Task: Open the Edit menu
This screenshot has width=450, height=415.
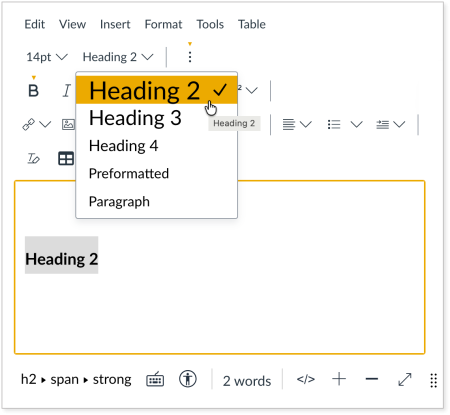Action: (x=35, y=24)
